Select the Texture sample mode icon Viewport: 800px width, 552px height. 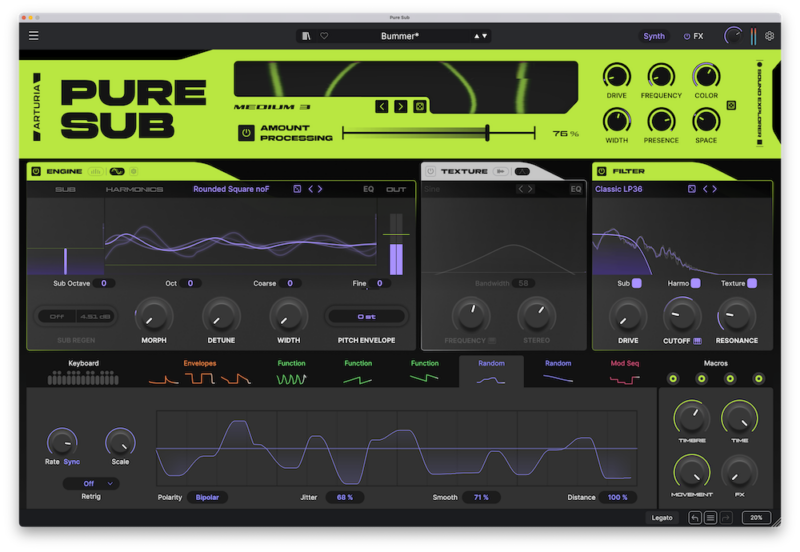tap(501, 171)
